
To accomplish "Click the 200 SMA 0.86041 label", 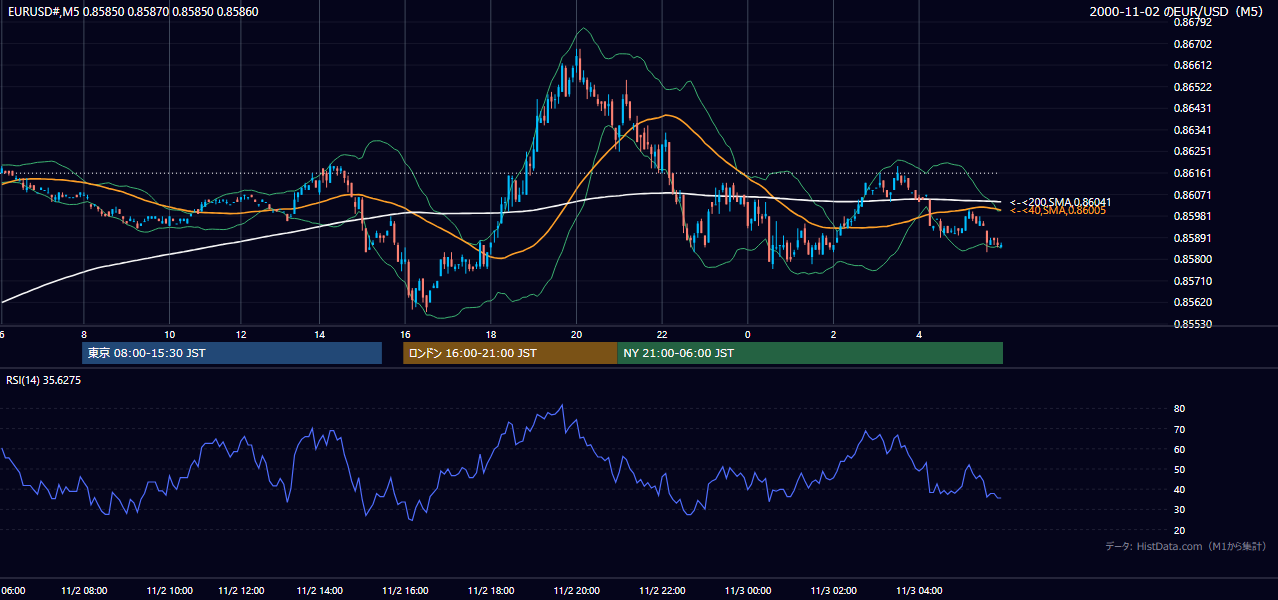I will (1061, 202).
